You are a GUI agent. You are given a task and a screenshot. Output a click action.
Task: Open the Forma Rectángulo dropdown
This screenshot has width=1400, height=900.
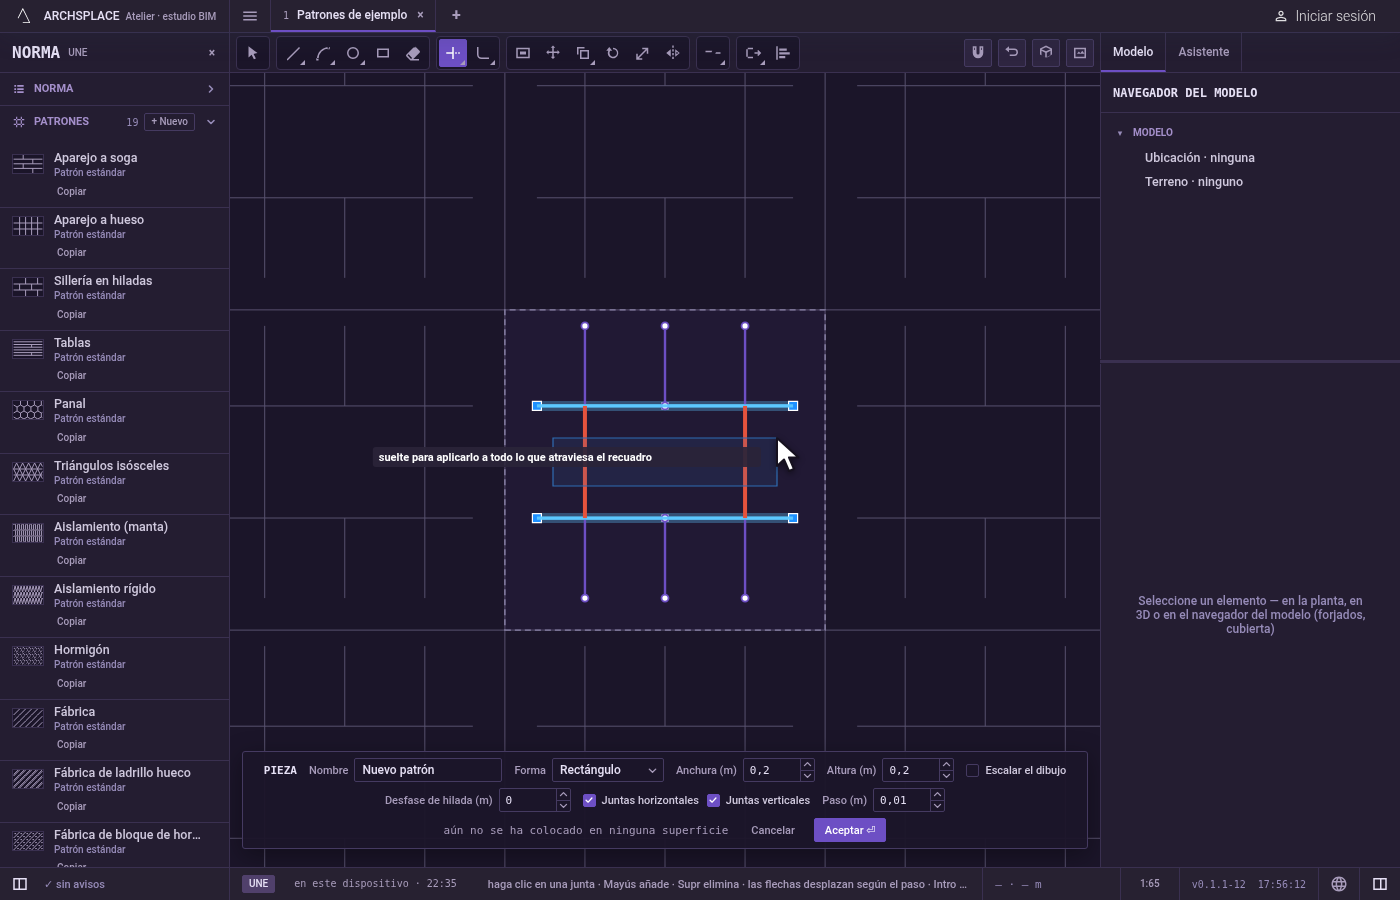[x=608, y=770]
